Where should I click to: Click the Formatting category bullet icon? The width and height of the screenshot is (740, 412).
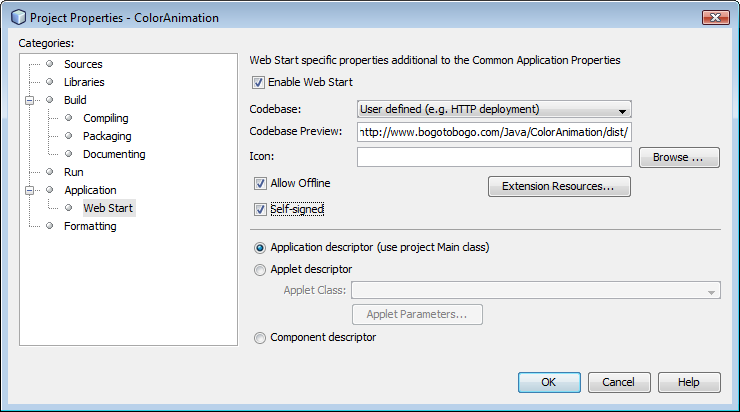click(50, 226)
